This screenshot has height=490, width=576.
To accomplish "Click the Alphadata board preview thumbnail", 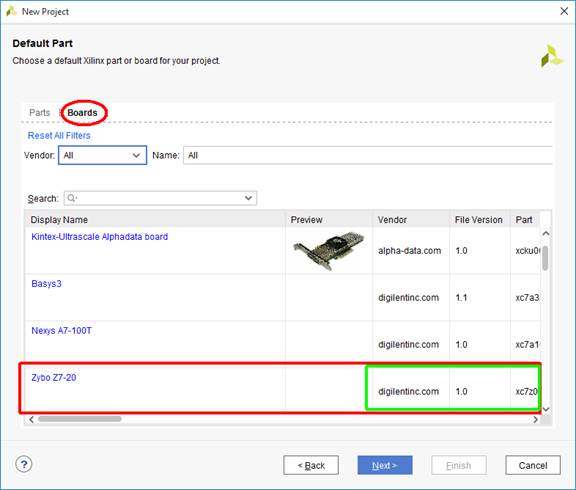I will pos(329,251).
